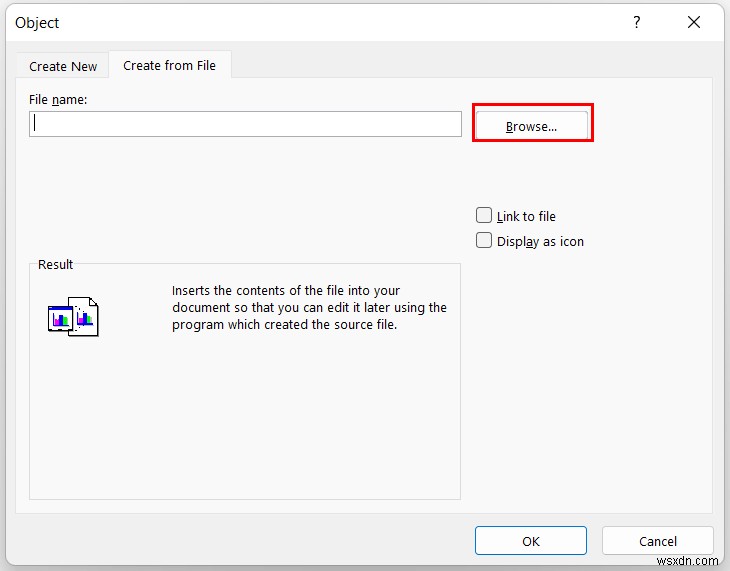Confirm with the OK button
This screenshot has height=571, width=730.
point(531,541)
